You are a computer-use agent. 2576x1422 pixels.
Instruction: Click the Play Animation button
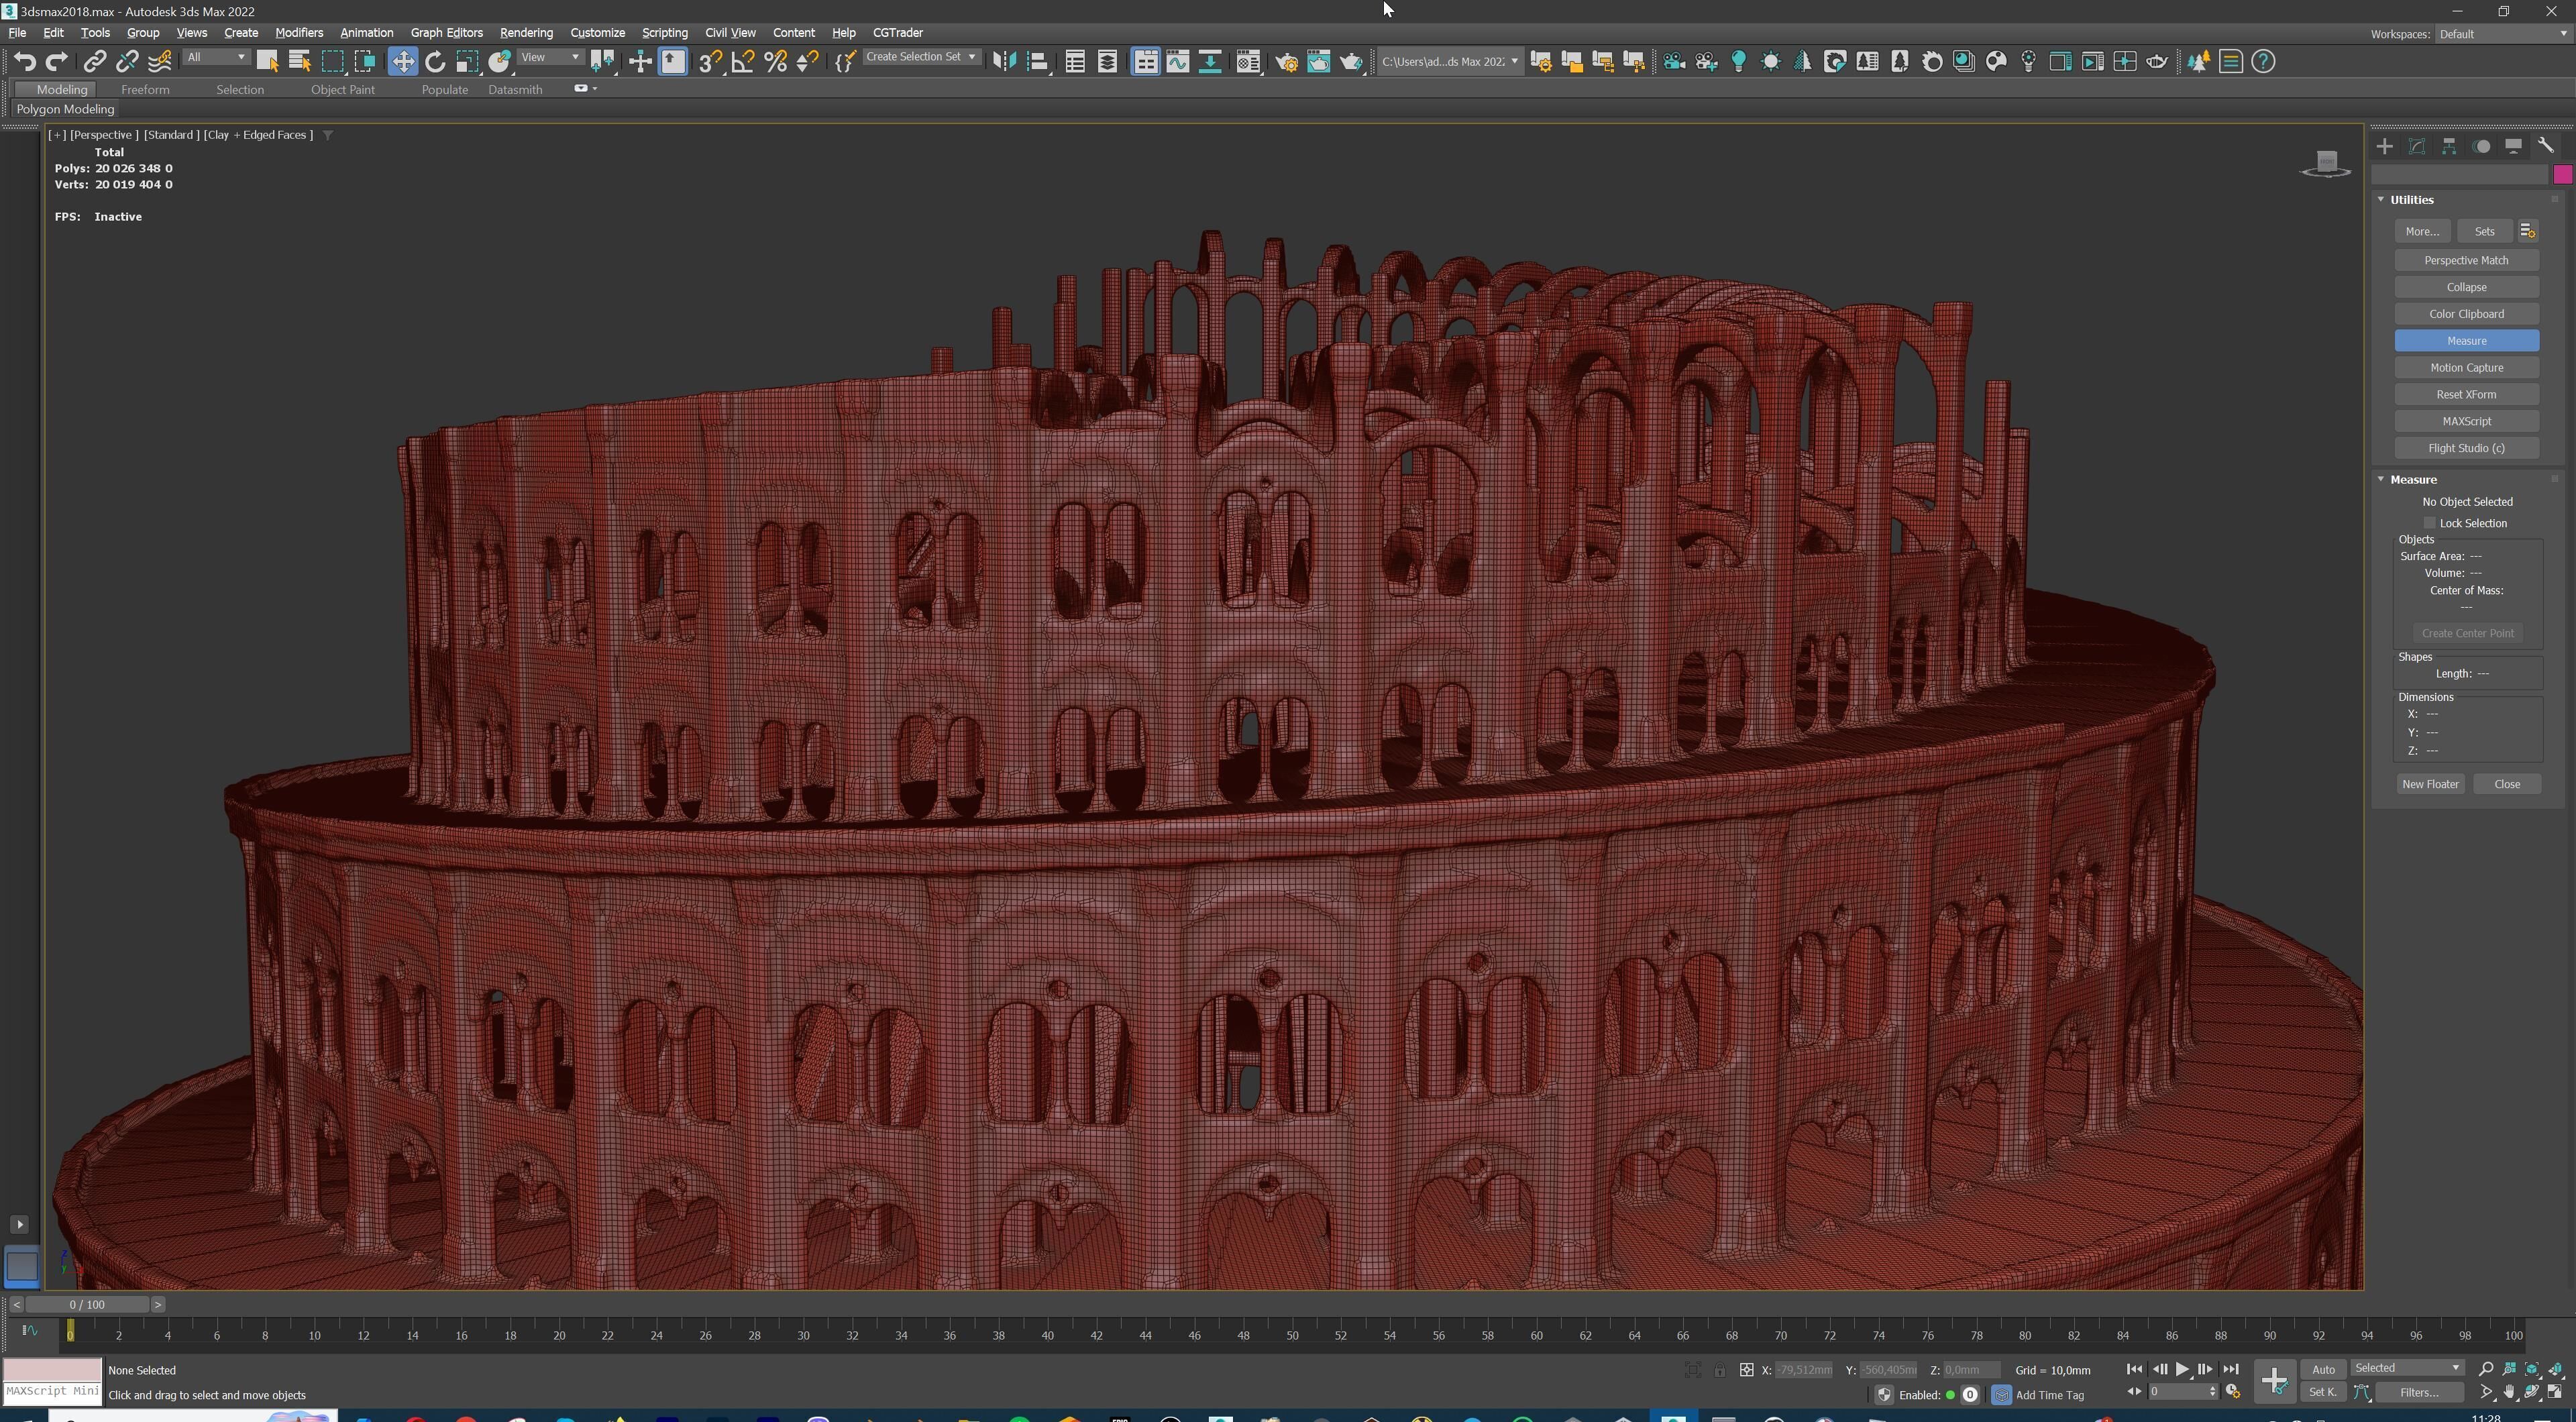point(2182,1369)
